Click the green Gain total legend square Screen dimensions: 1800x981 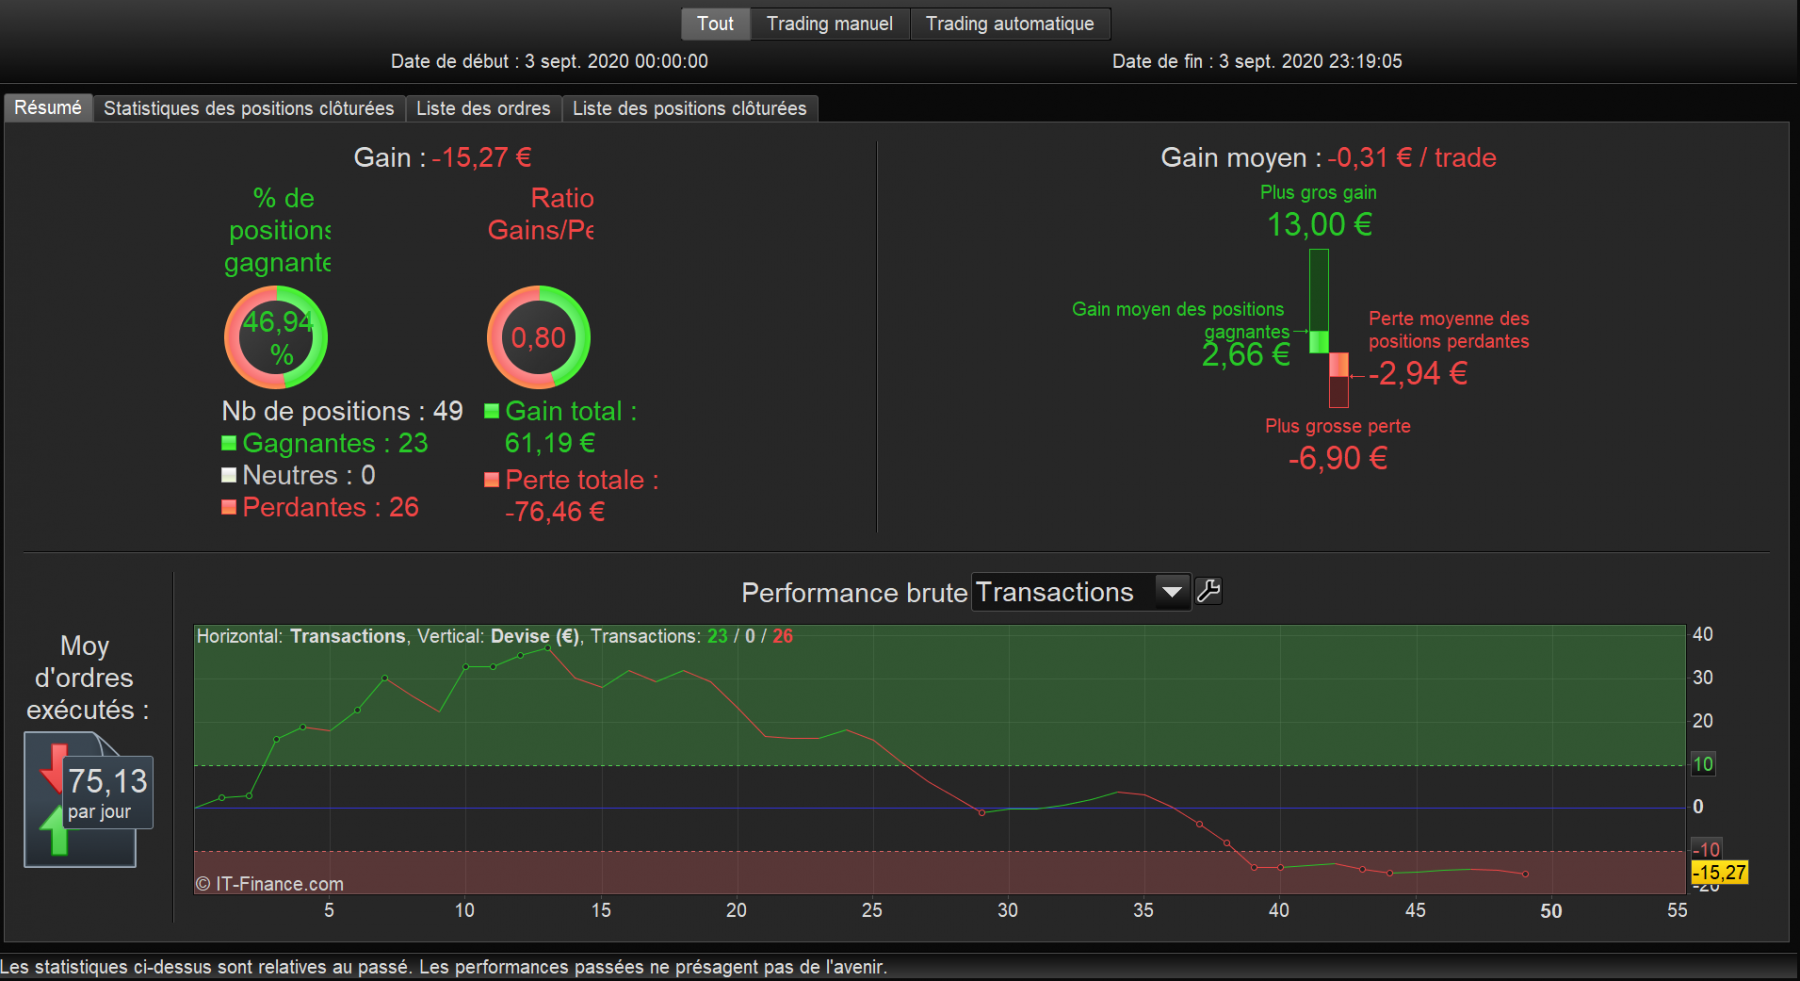click(492, 411)
